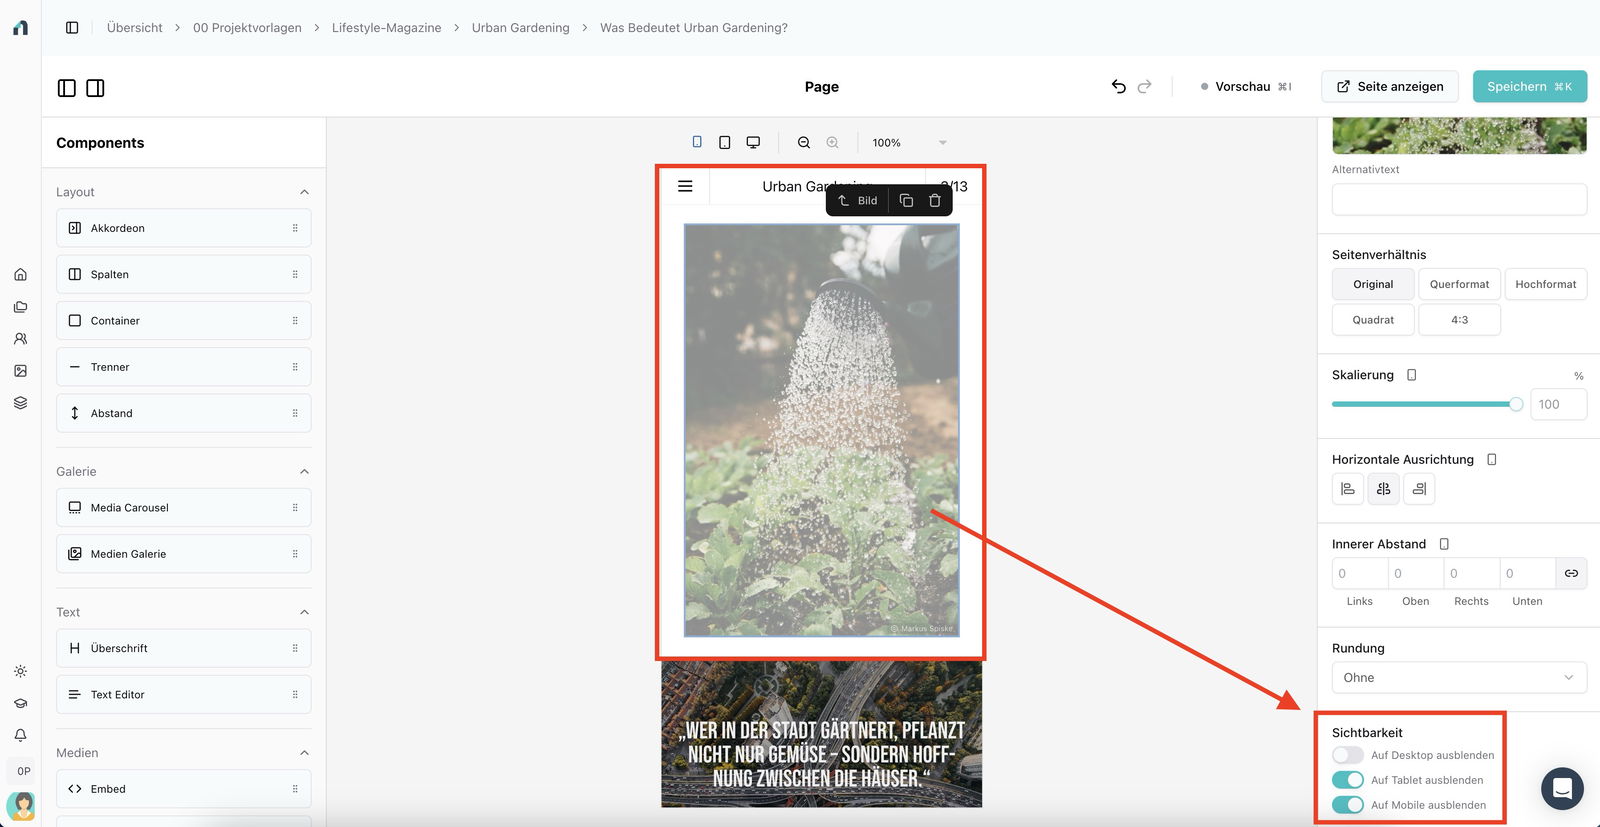Switch to desktop device preview icon
Viewport: 1600px width, 827px height.
pyautogui.click(x=753, y=142)
